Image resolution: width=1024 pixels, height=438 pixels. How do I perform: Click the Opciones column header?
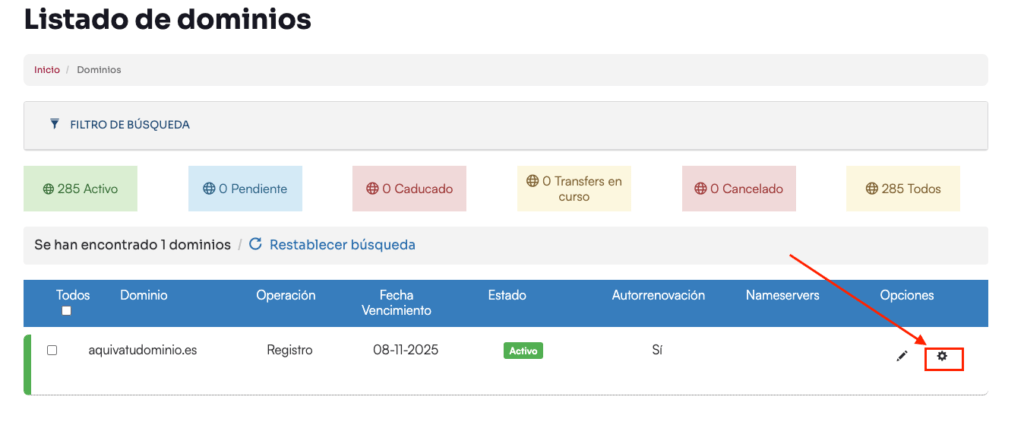907,295
